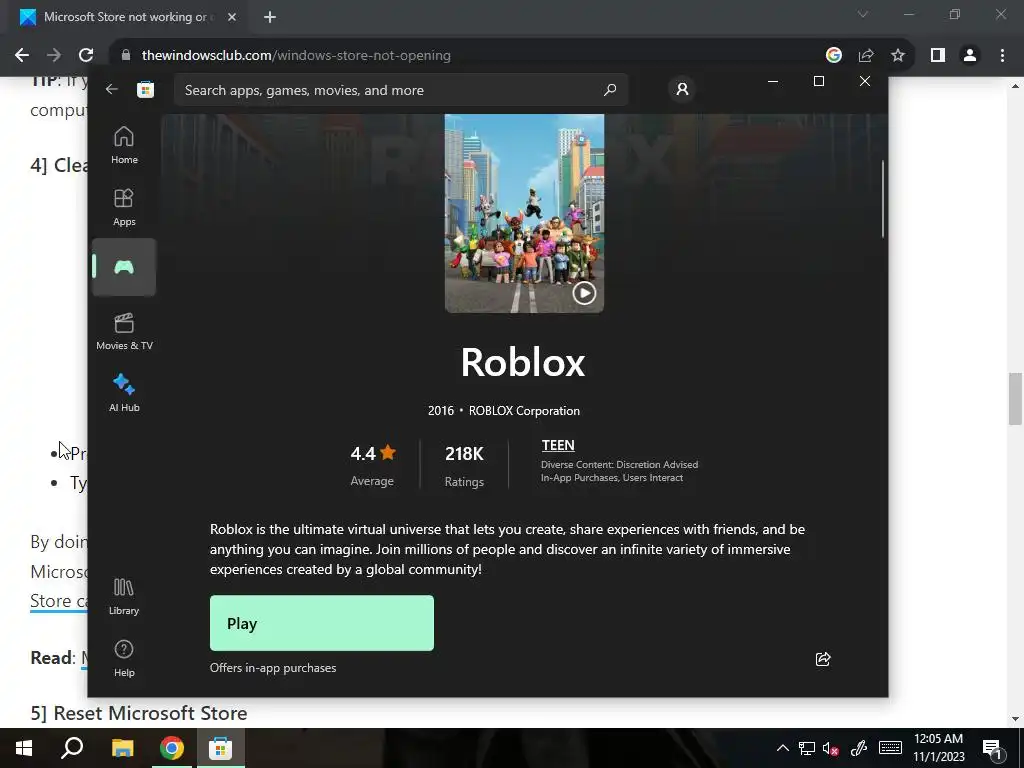The image size is (1024, 768).
Task: Click the Chrome address bar URL
Action: (x=296, y=56)
